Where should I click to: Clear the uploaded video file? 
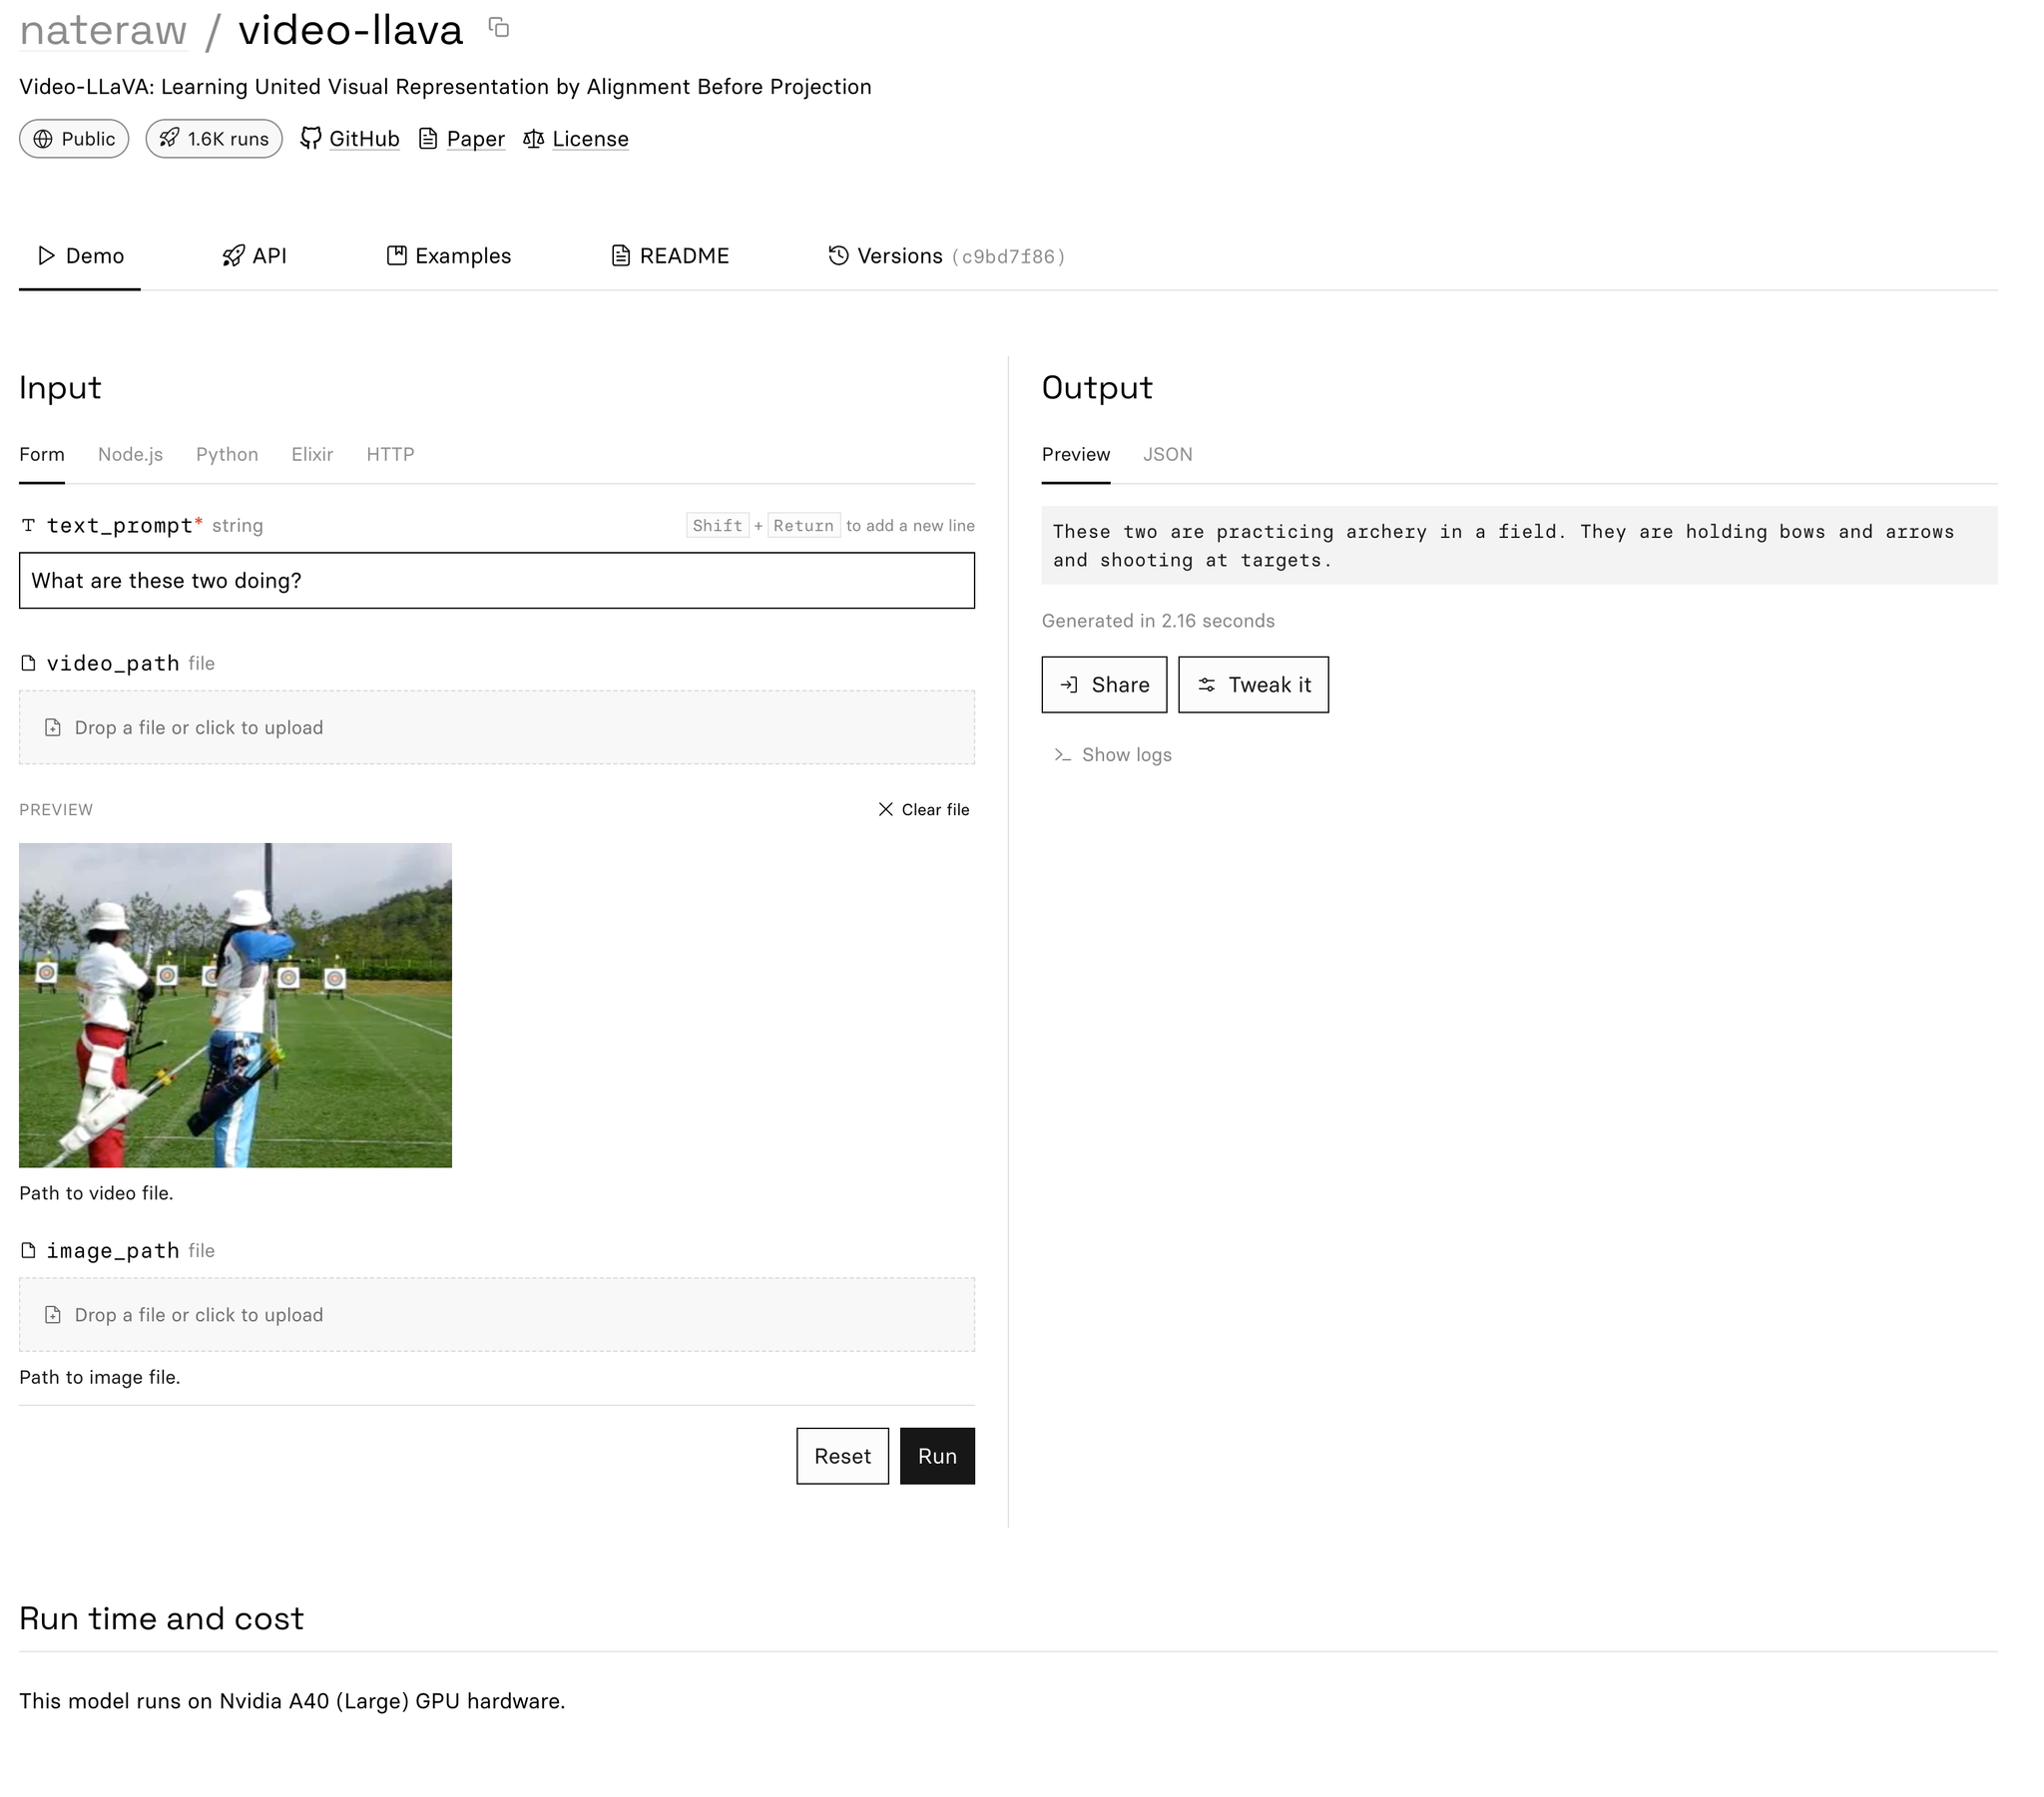[923, 810]
